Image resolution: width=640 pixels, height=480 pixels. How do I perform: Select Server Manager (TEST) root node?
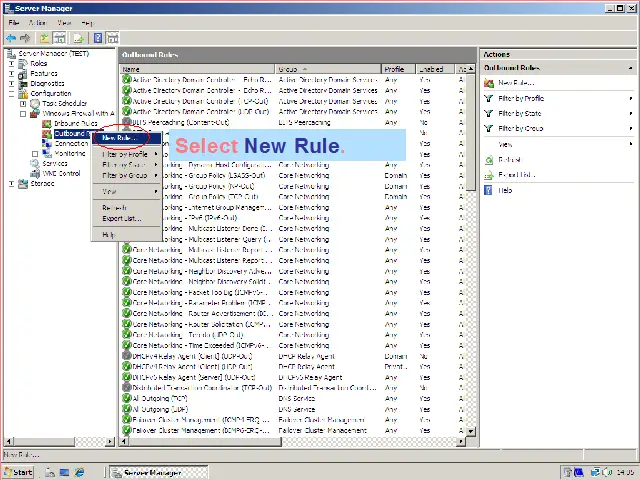pyautogui.click(x=53, y=53)
